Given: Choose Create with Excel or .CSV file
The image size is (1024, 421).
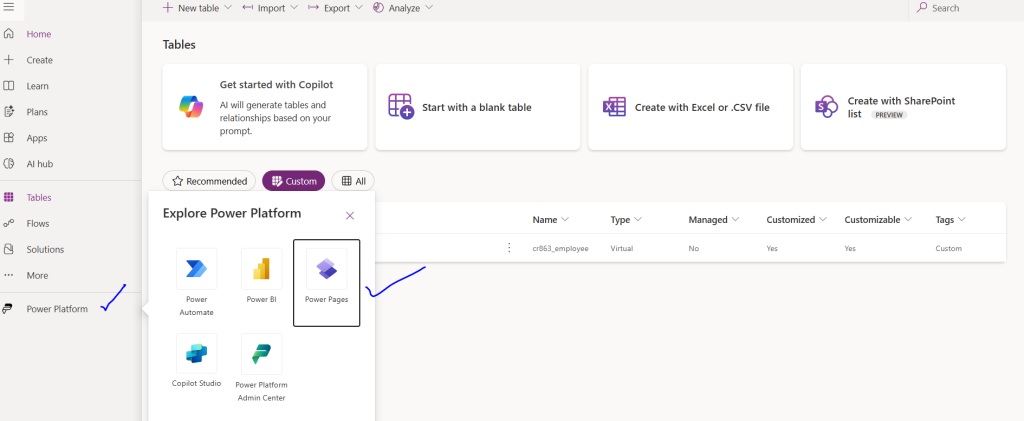Looking at the screenshot, I should click(690, 107).
